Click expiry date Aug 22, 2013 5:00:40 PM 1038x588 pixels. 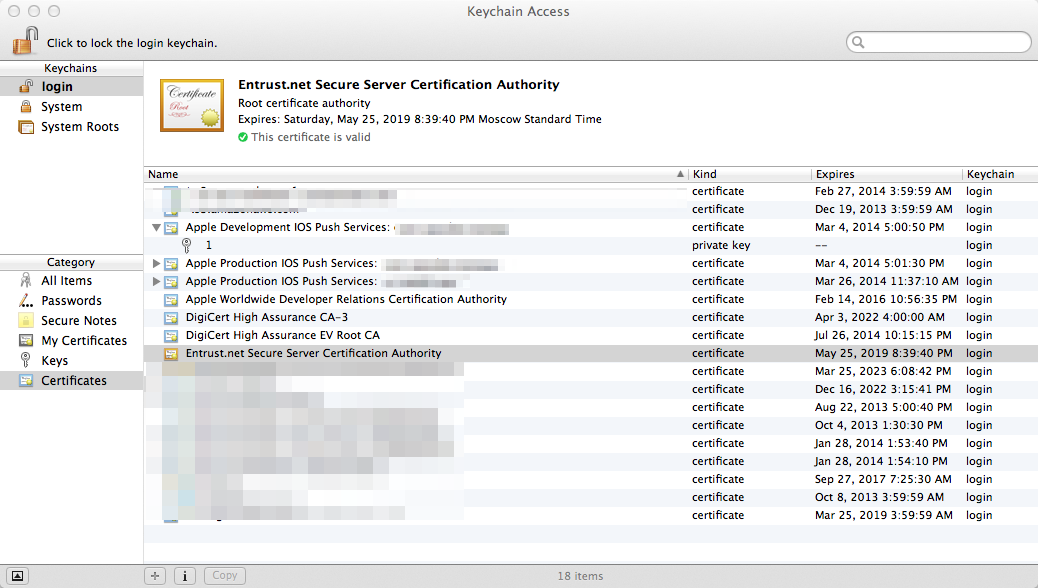click(884, 407)
